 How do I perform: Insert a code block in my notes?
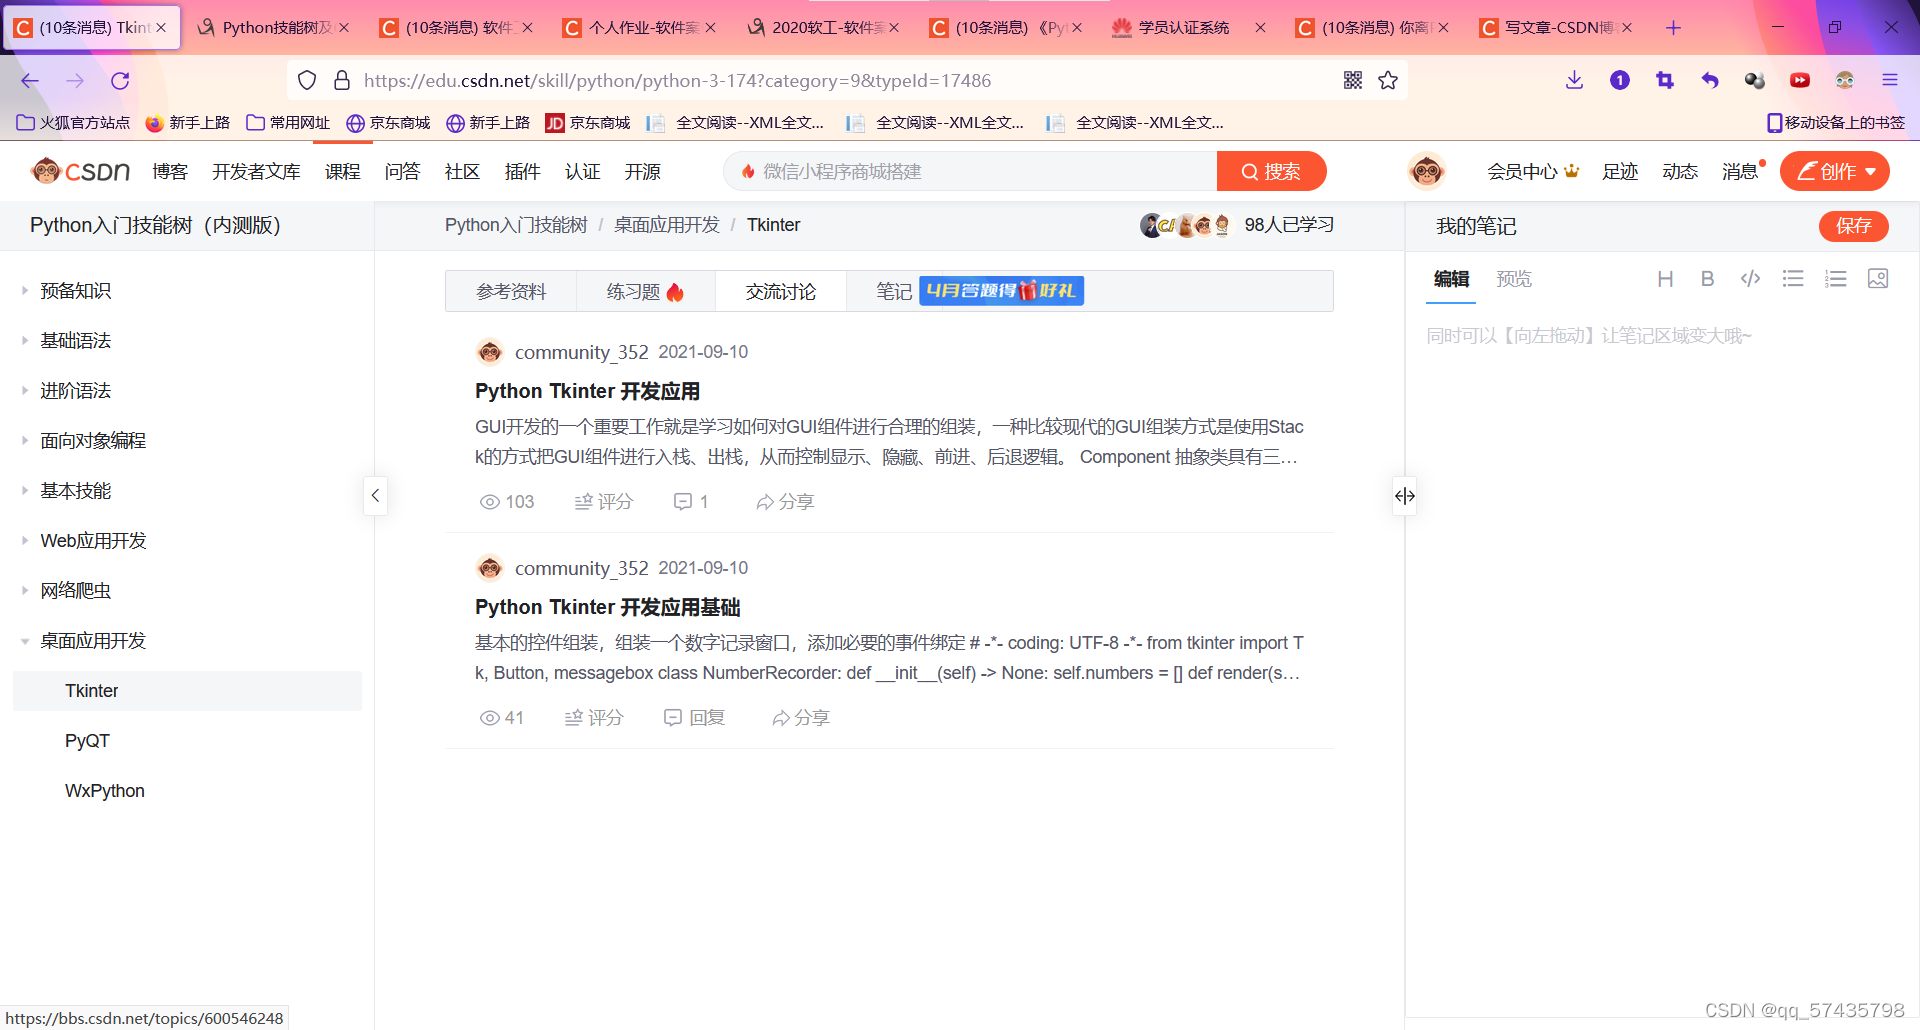(1750, 279)
